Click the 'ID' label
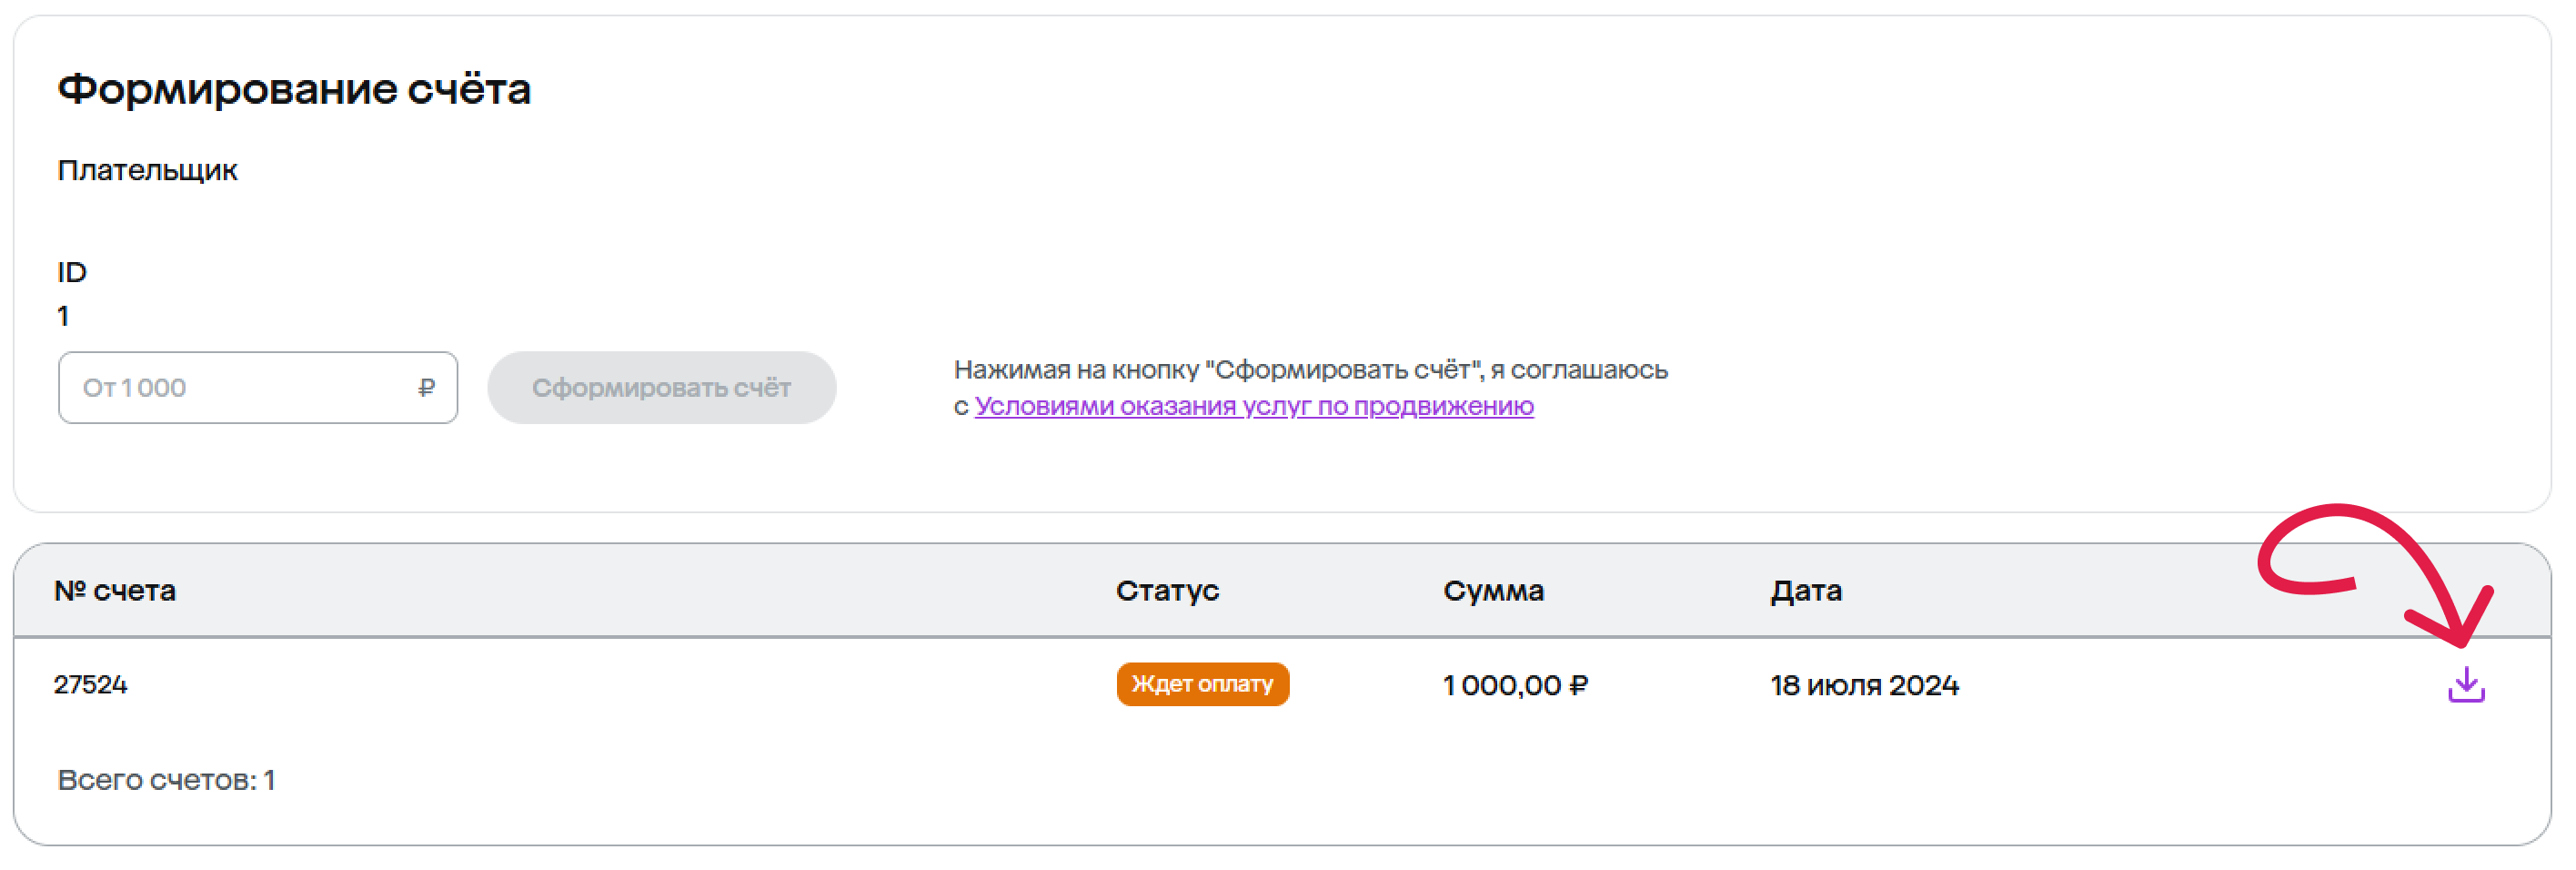This screenshot has width=2576, height=870. coord(72,272)
